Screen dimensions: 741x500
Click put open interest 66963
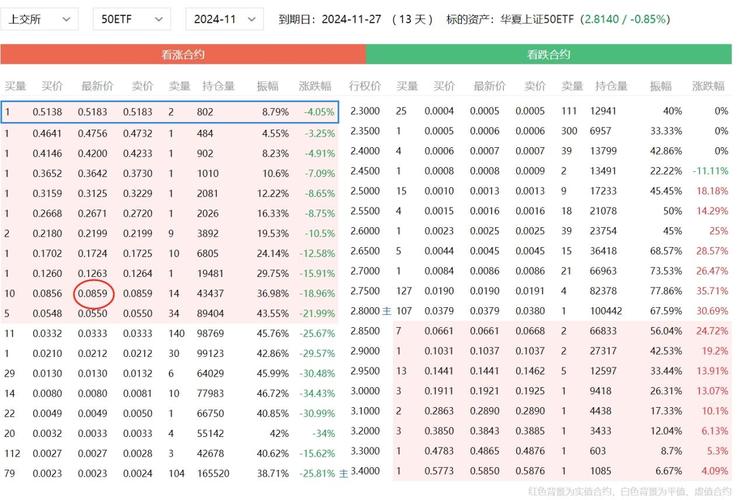603,271
